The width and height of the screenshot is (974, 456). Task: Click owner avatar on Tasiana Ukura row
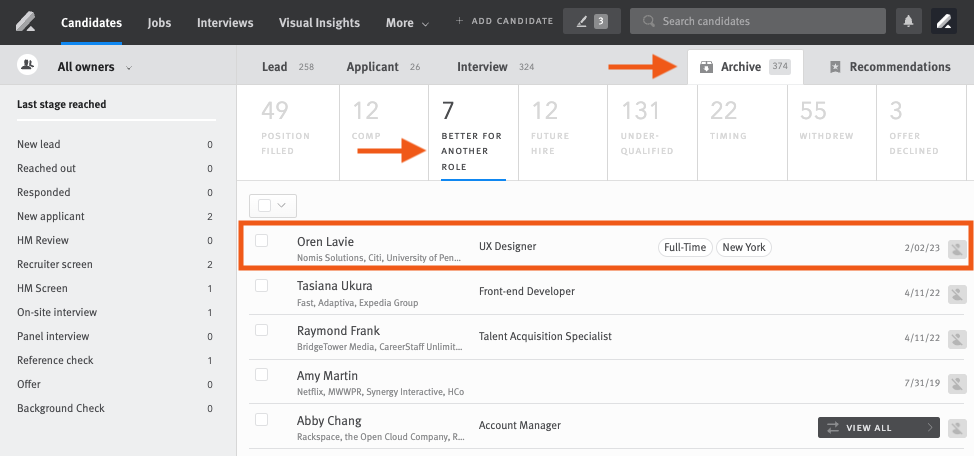957,294
